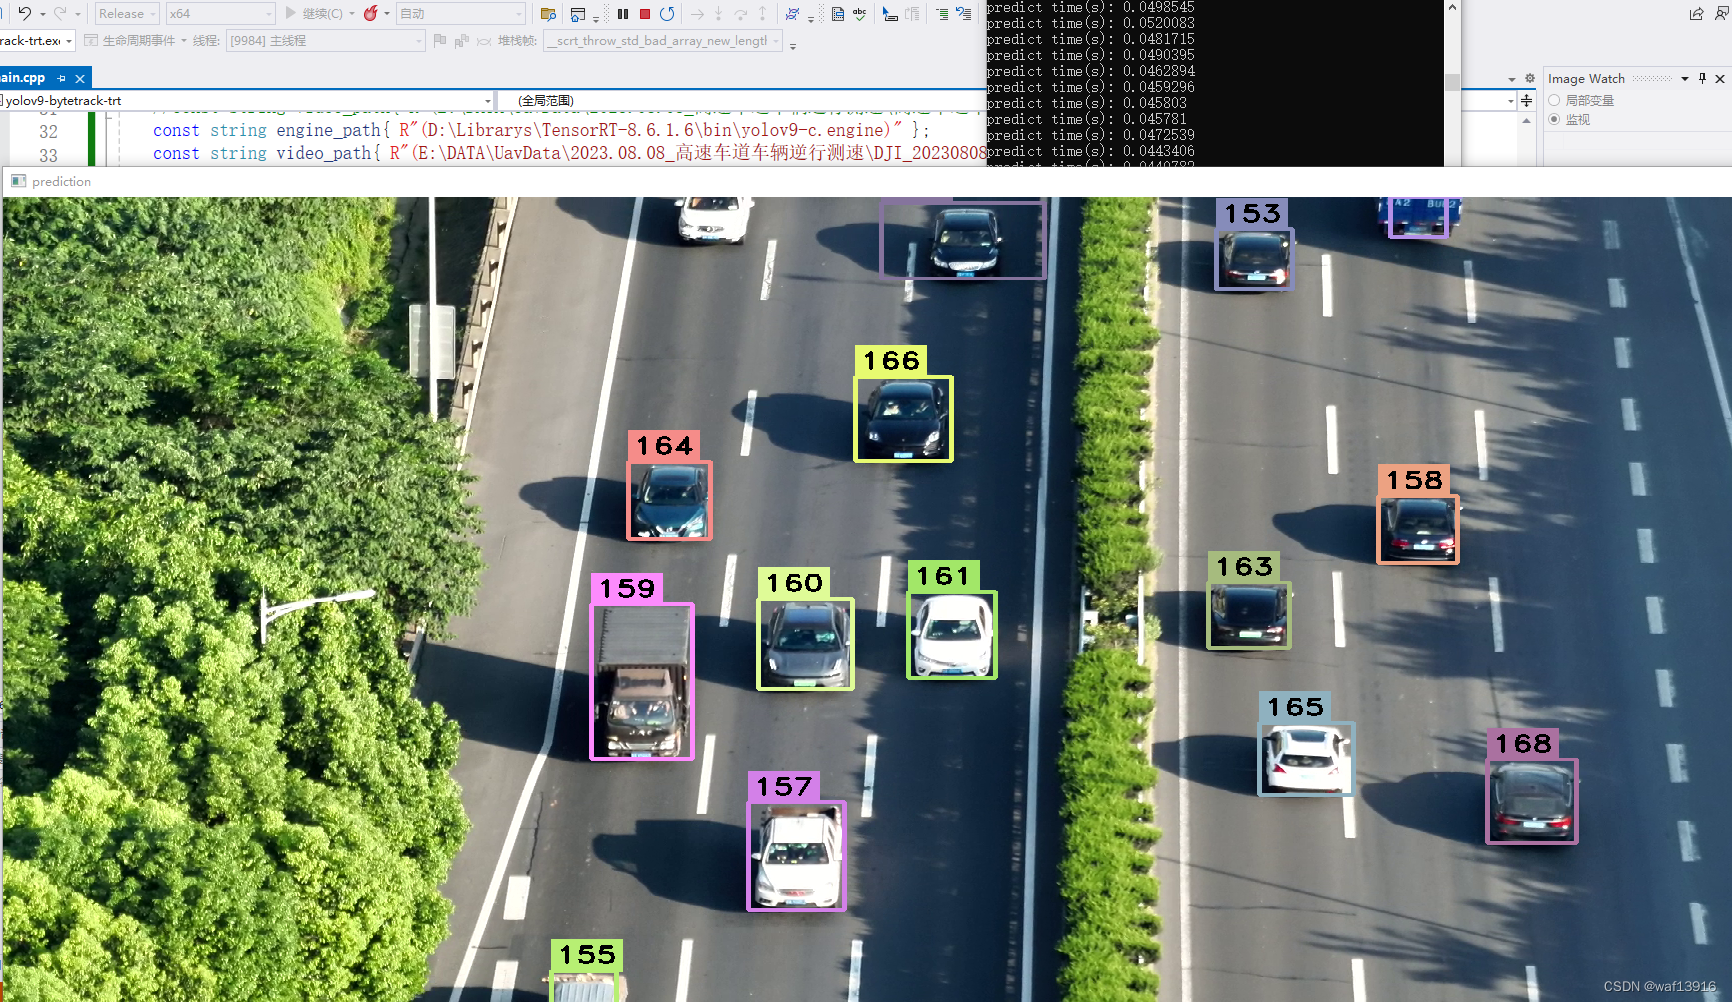Open the [9984] 主线程 thread dropdown
1732x1002 pixels.
click(326, 41)
